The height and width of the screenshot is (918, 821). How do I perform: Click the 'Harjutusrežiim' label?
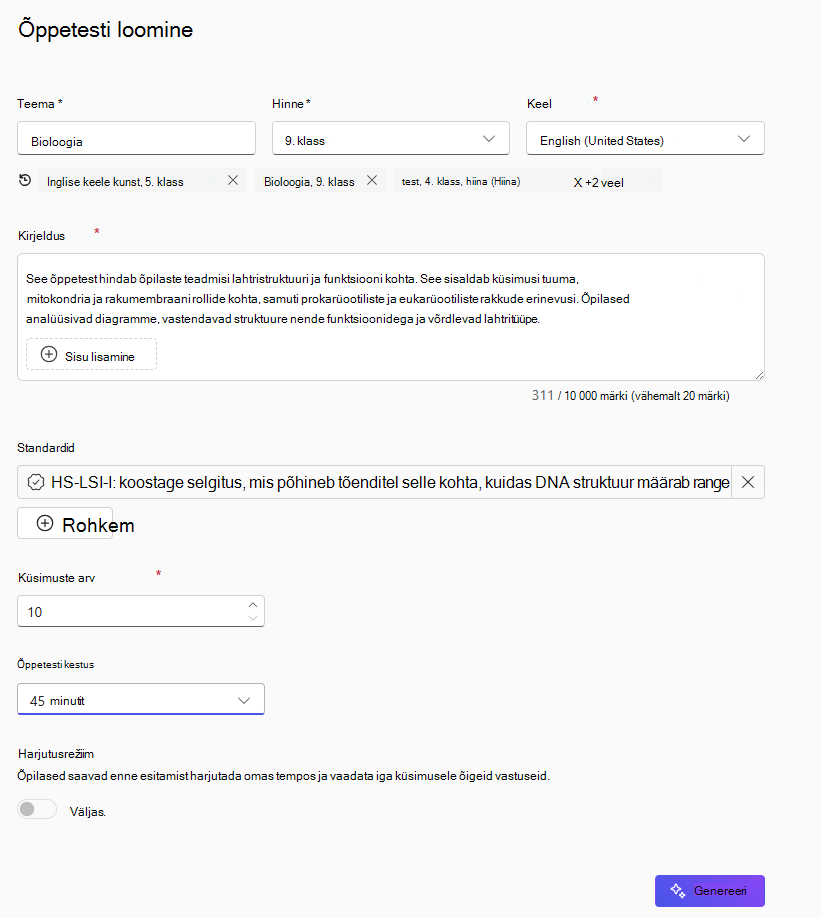point(56,753)
